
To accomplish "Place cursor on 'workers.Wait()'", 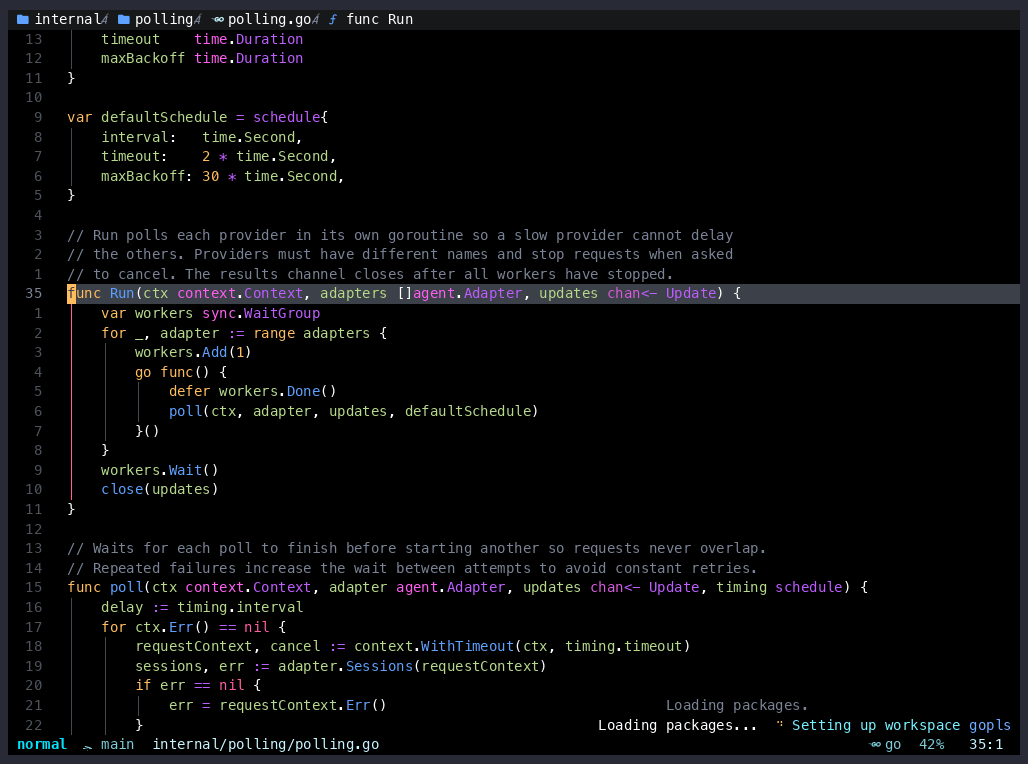I will (x=159, y=470).
